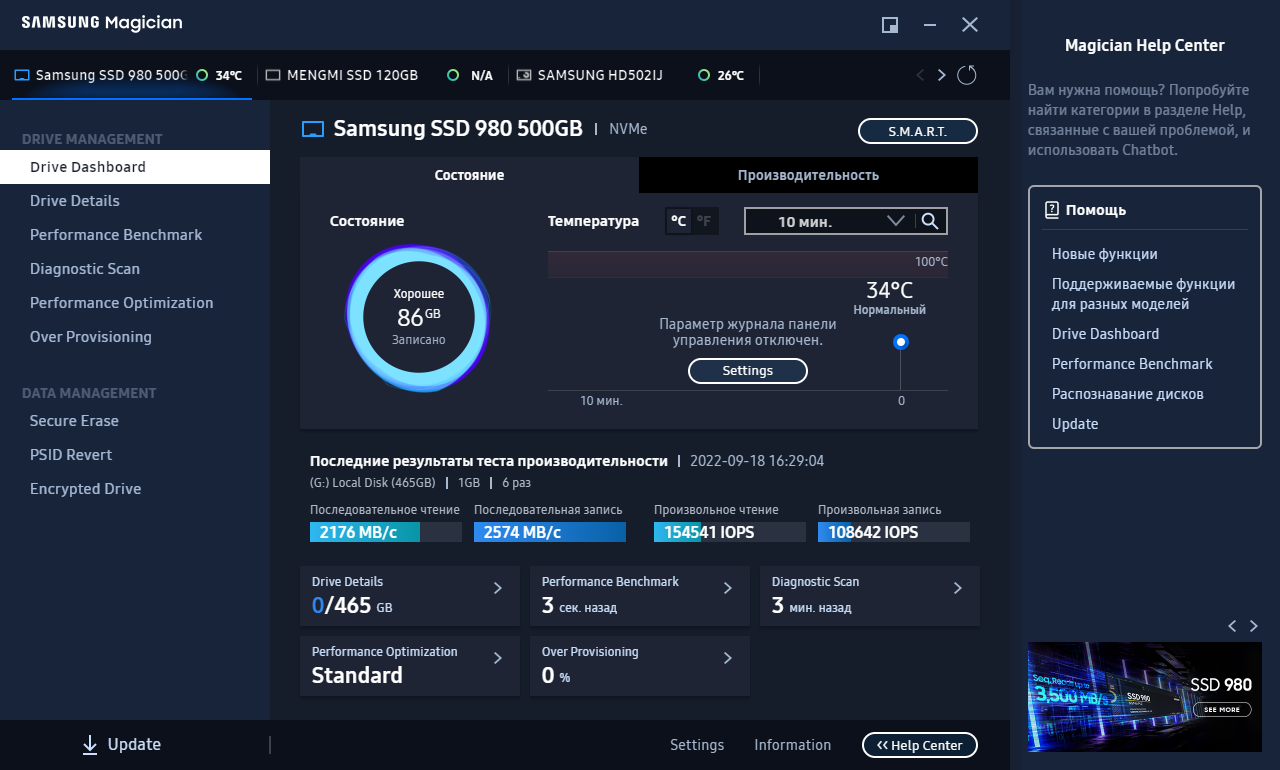
Task: Switch temperature unit to °C
Action: point(678,221)
